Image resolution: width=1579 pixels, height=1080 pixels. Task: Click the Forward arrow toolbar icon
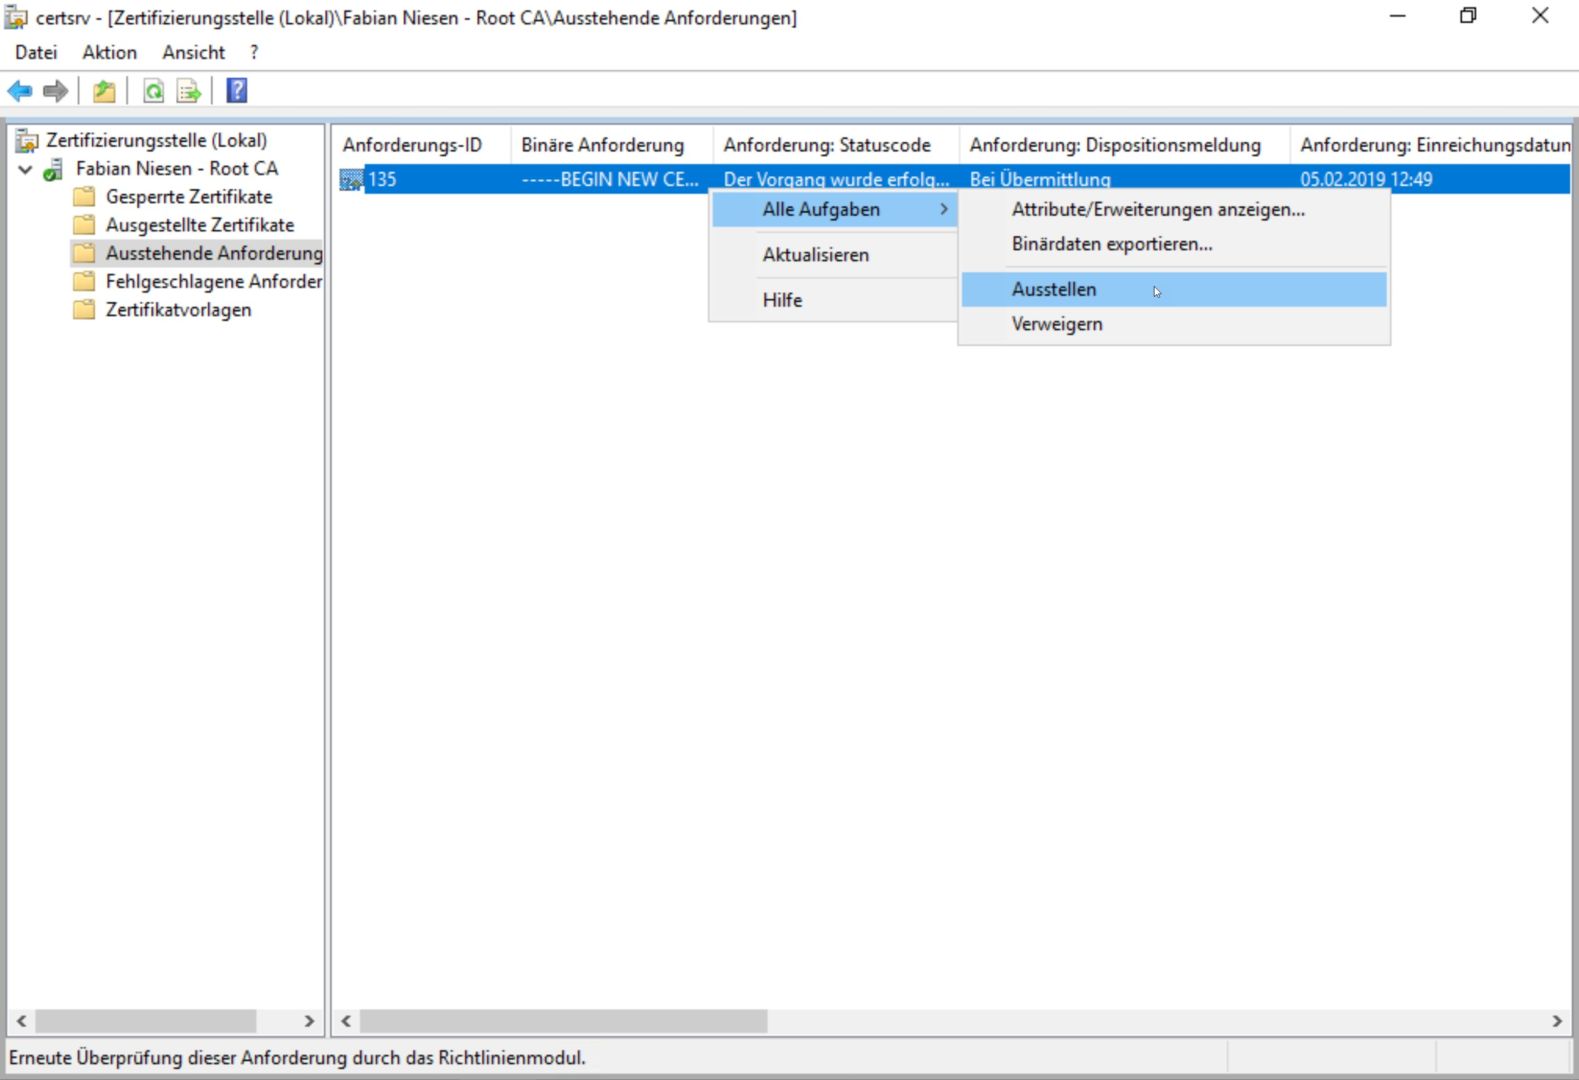click(x=56, y=91)
